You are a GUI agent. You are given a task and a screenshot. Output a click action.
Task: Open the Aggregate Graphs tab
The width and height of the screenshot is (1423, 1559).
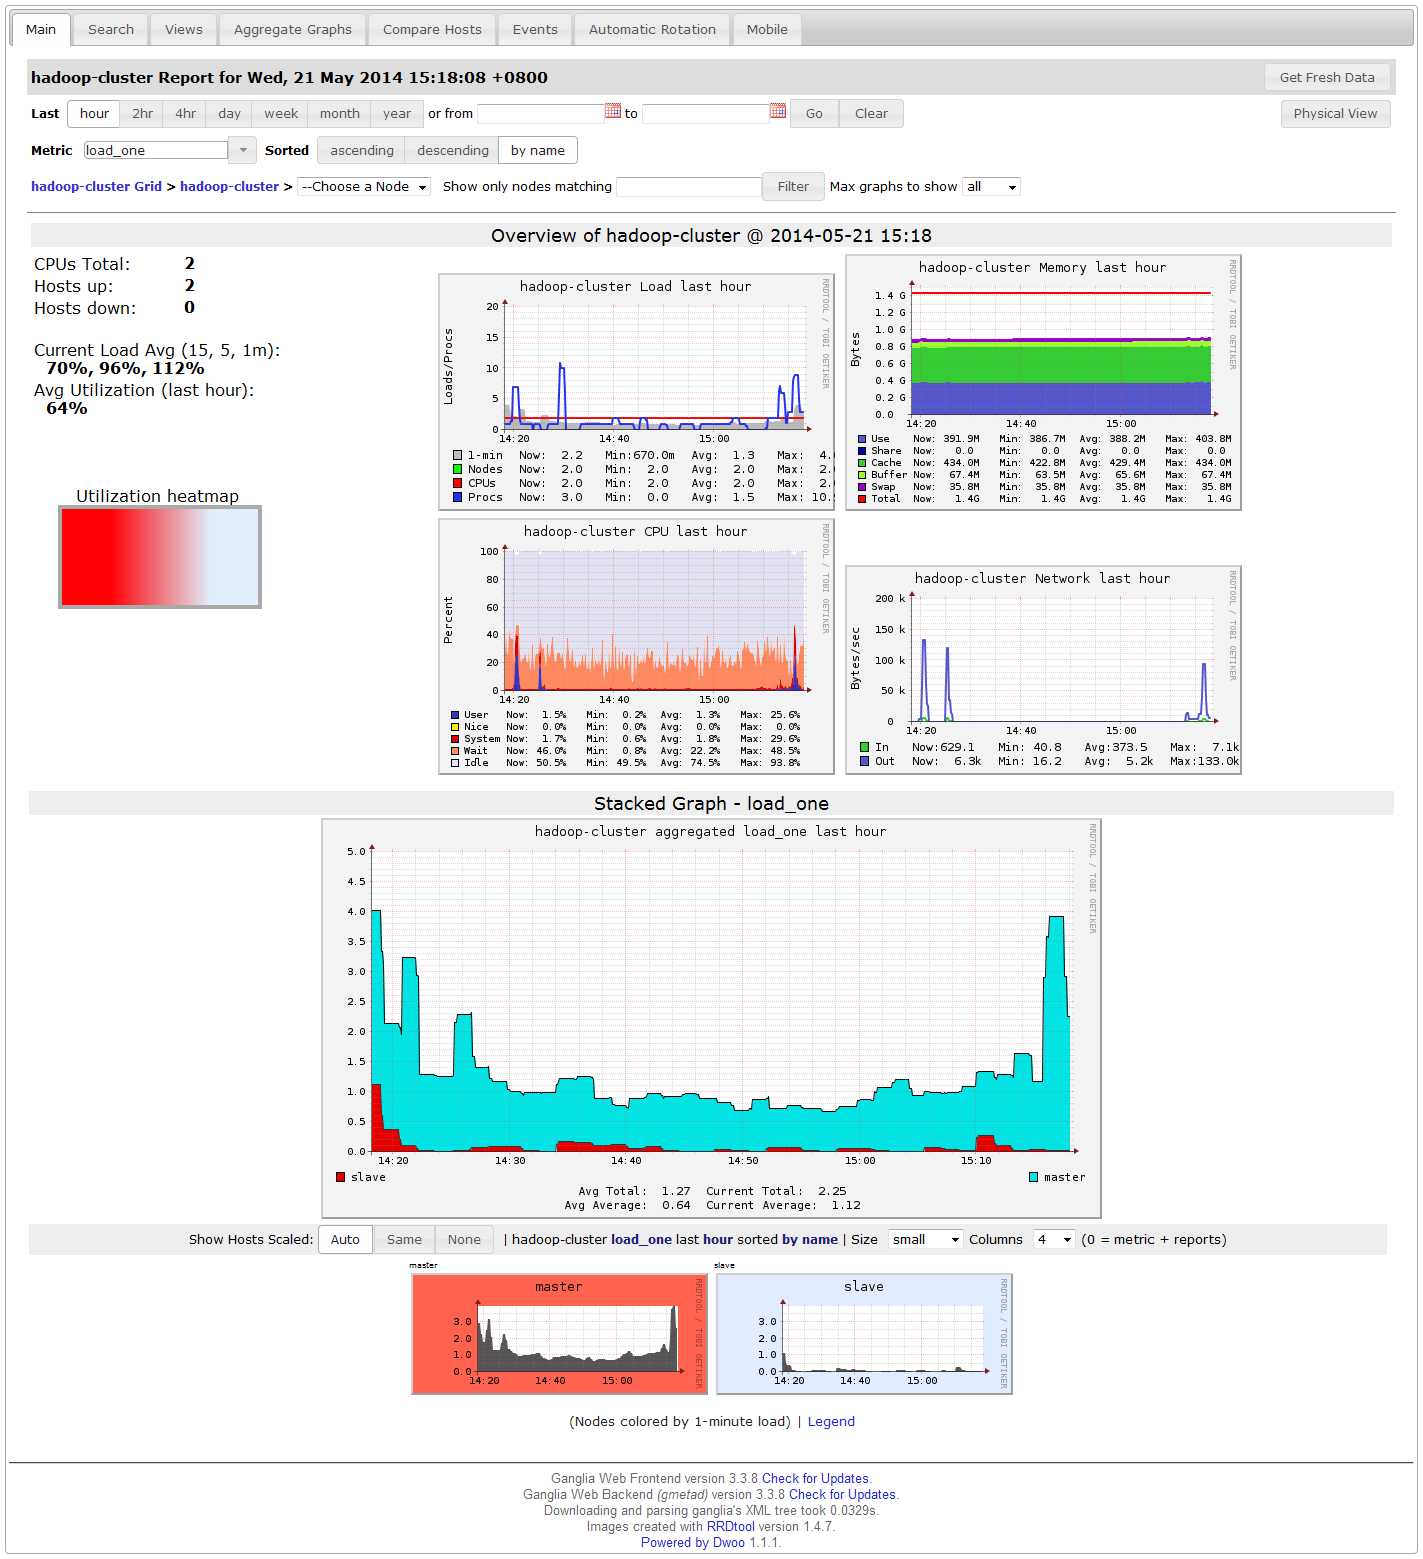click(293, 30)
